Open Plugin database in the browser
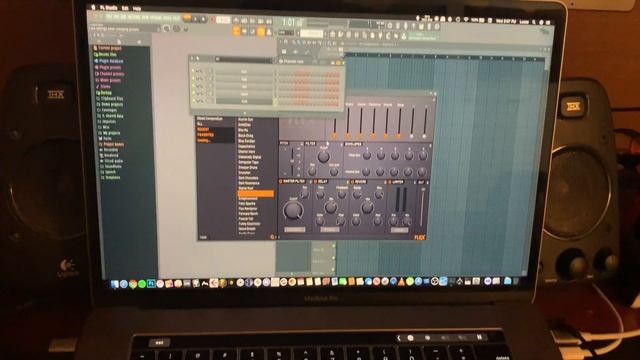Image resolution: width=640 pixels, height=360 pixels. coord(109,61)
